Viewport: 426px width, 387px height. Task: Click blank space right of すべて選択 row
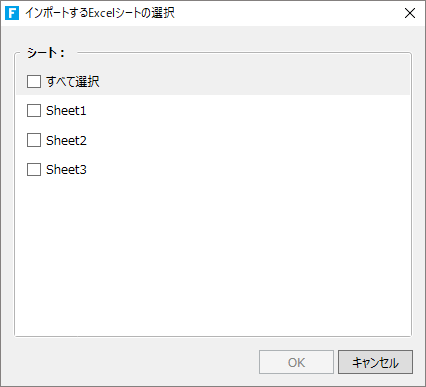coord(253,81)
